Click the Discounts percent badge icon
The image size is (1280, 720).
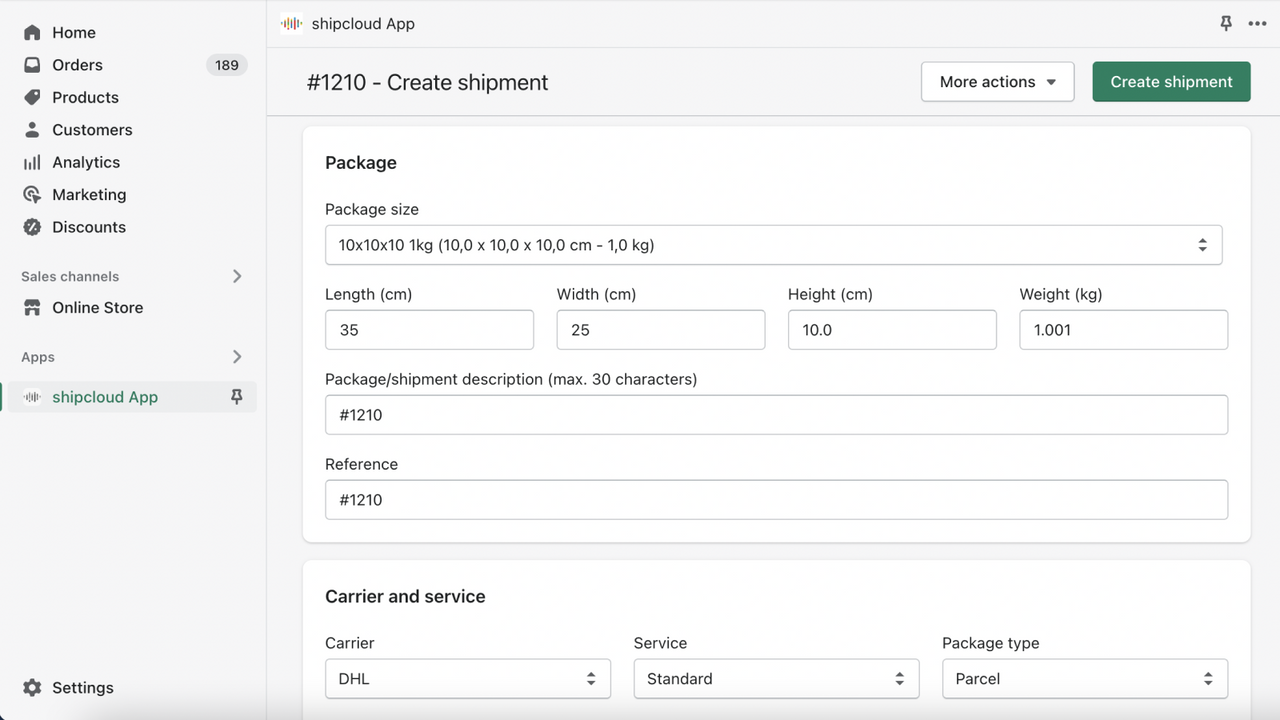tap(32, 227)
